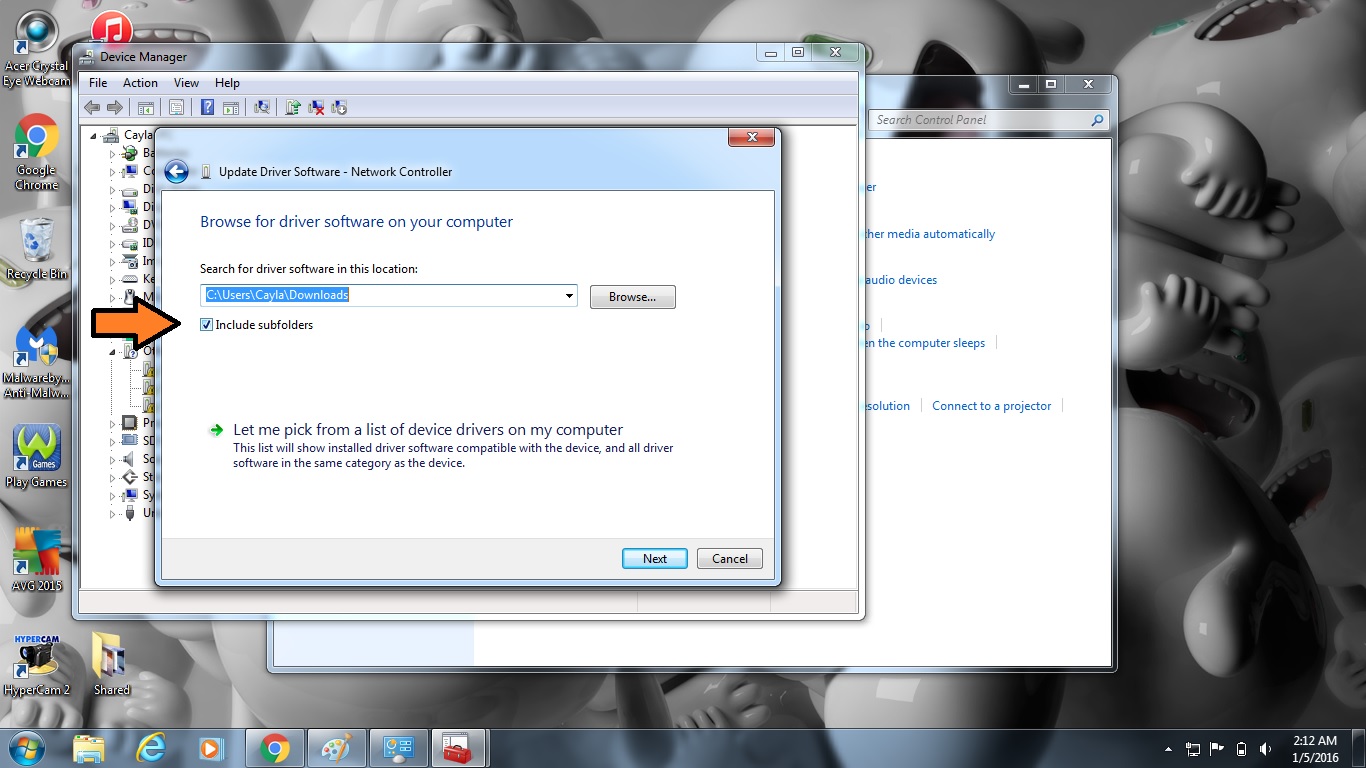Click Connect to a projector link in Control Panel
1366x768 pixels.
click(992, 406)
